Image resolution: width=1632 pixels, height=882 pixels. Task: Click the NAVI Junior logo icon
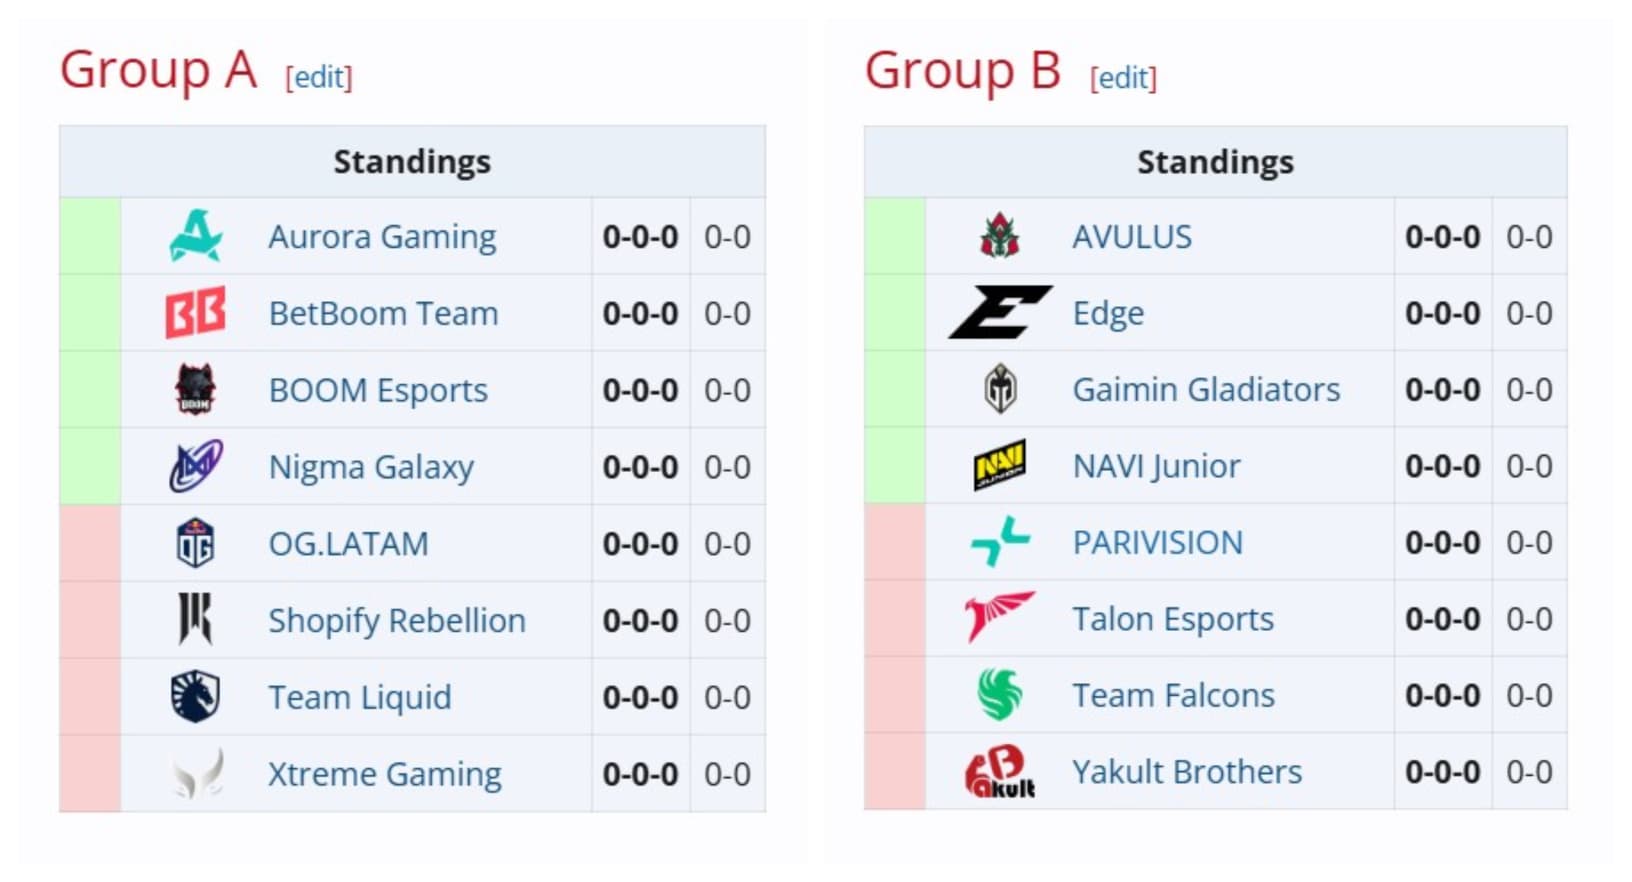pos(998,466)
